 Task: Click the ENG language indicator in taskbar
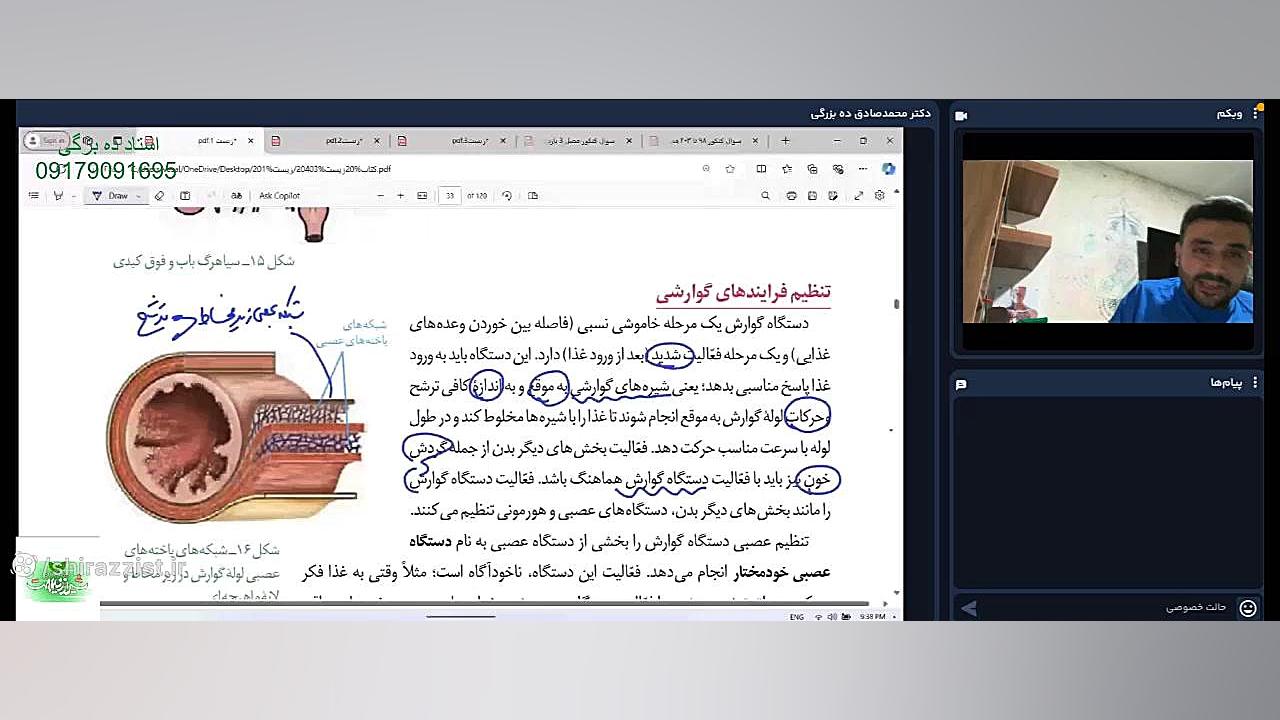click(x=796, y=617)
